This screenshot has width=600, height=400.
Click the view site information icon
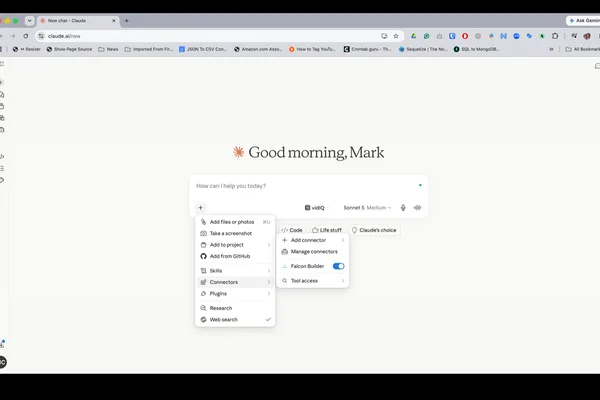[41, 36]
